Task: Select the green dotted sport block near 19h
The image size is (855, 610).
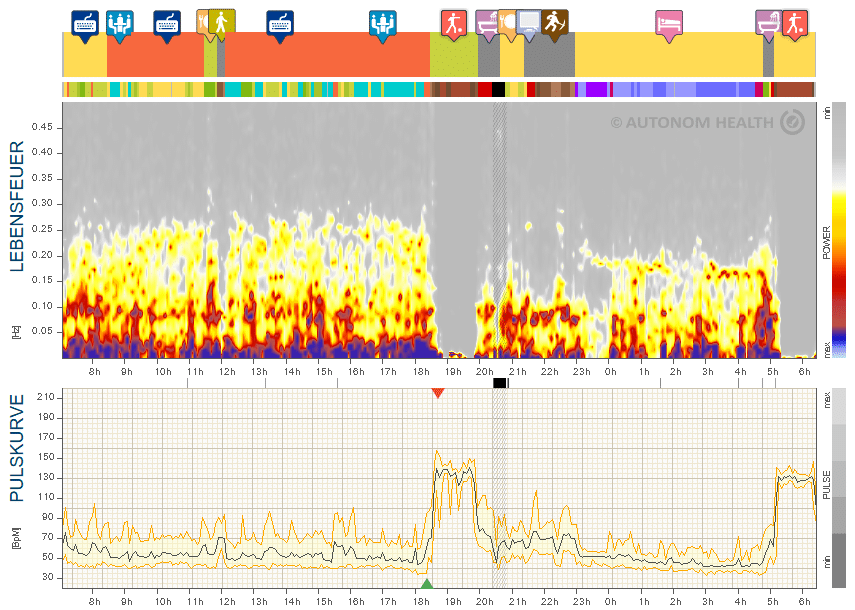Action: pos(454,55)
